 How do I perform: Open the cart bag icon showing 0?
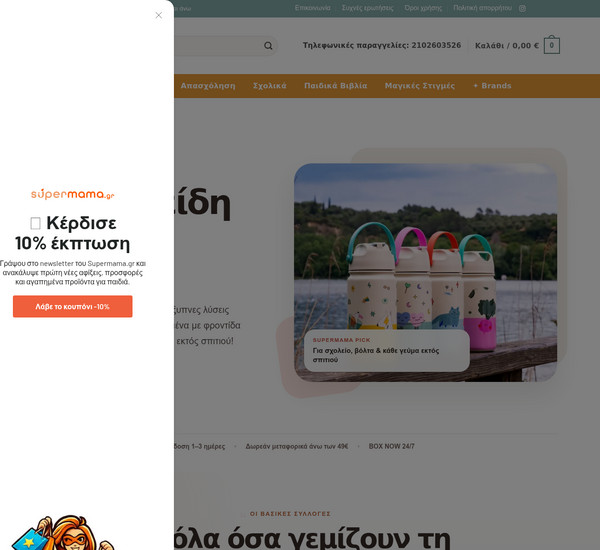coord(551,45)
